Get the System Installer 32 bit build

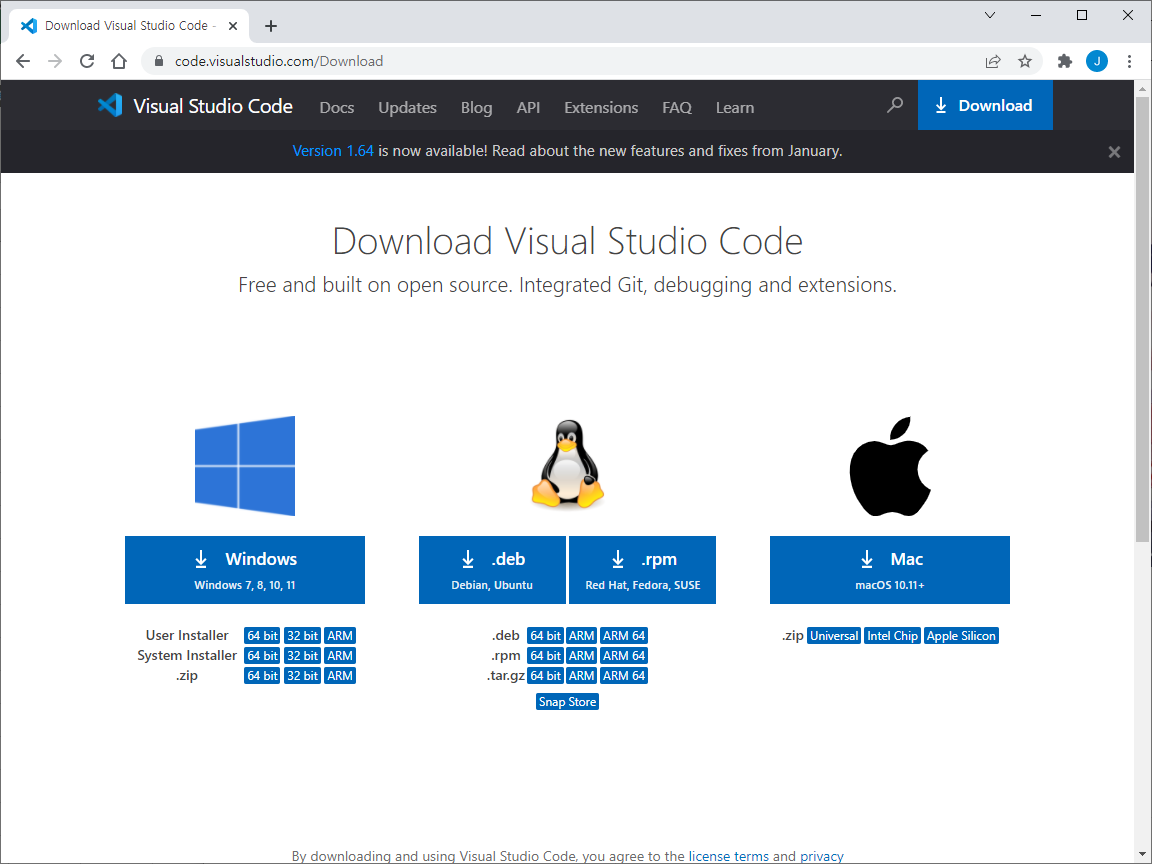click(302, 655)
